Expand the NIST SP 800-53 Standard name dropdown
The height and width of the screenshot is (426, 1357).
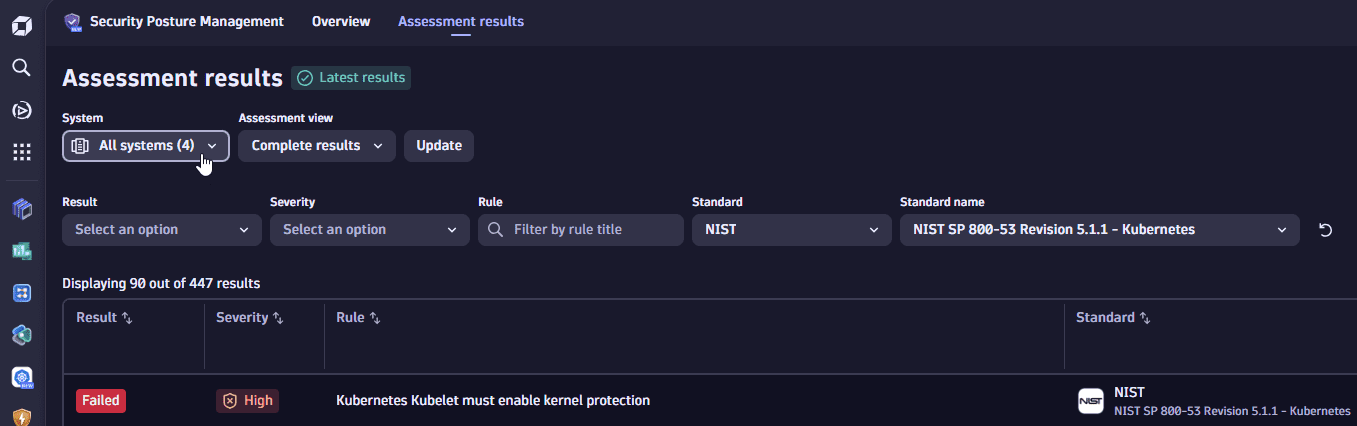click(1100, 230)
